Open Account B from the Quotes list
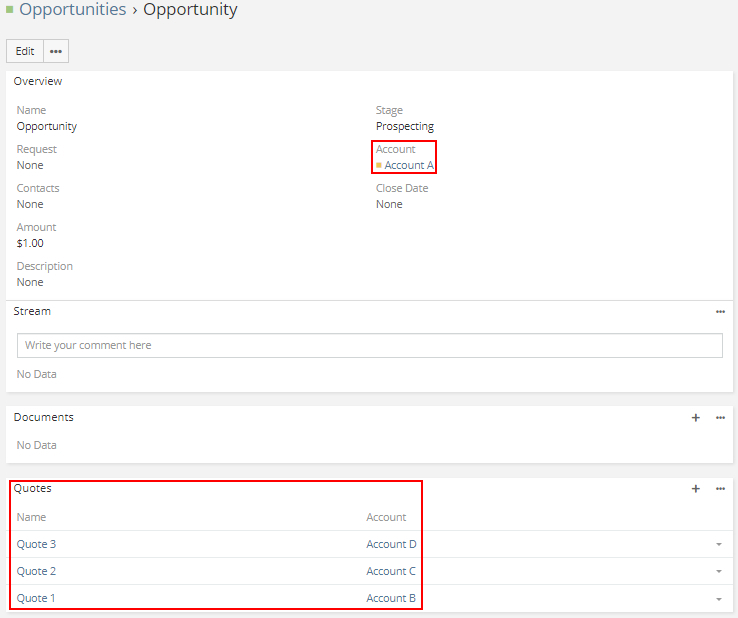 391,598
